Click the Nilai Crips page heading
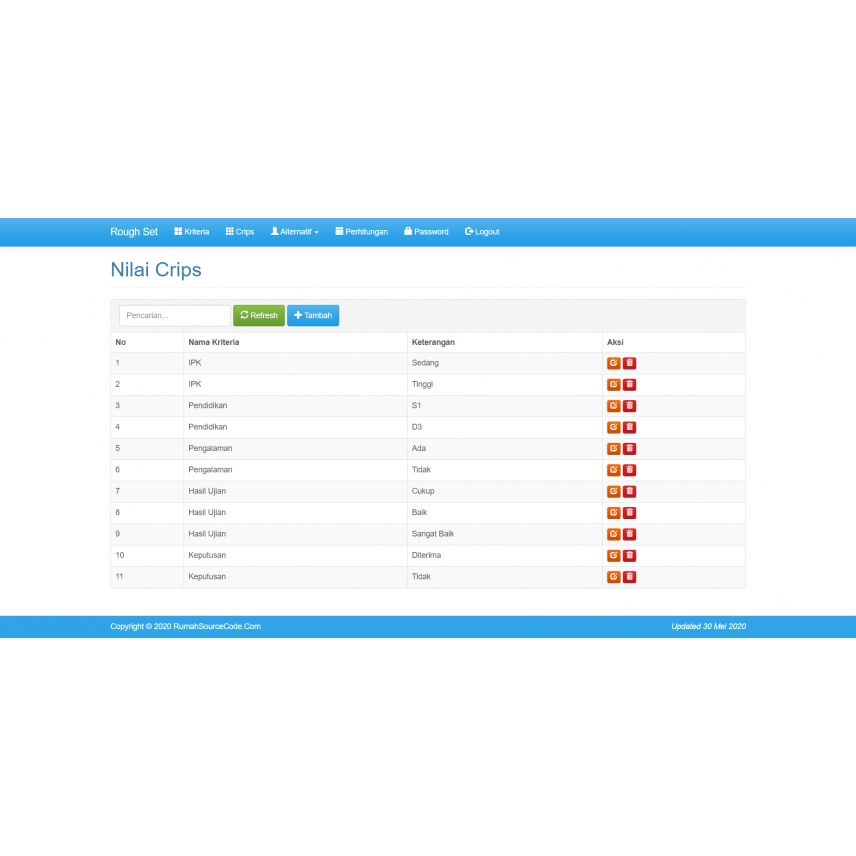This screenshot has height=856, width=856. 156,270
